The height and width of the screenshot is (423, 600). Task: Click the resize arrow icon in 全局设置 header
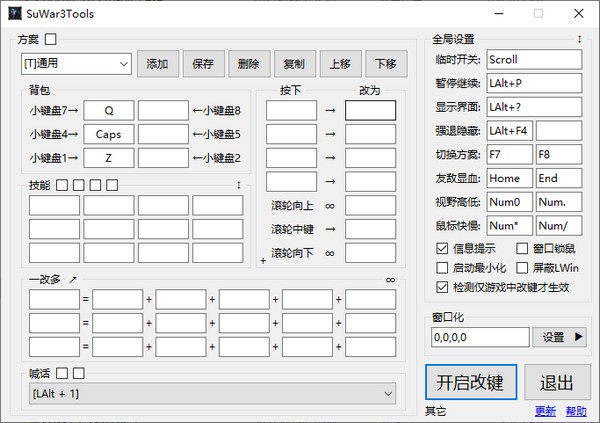tap(580, 39)
